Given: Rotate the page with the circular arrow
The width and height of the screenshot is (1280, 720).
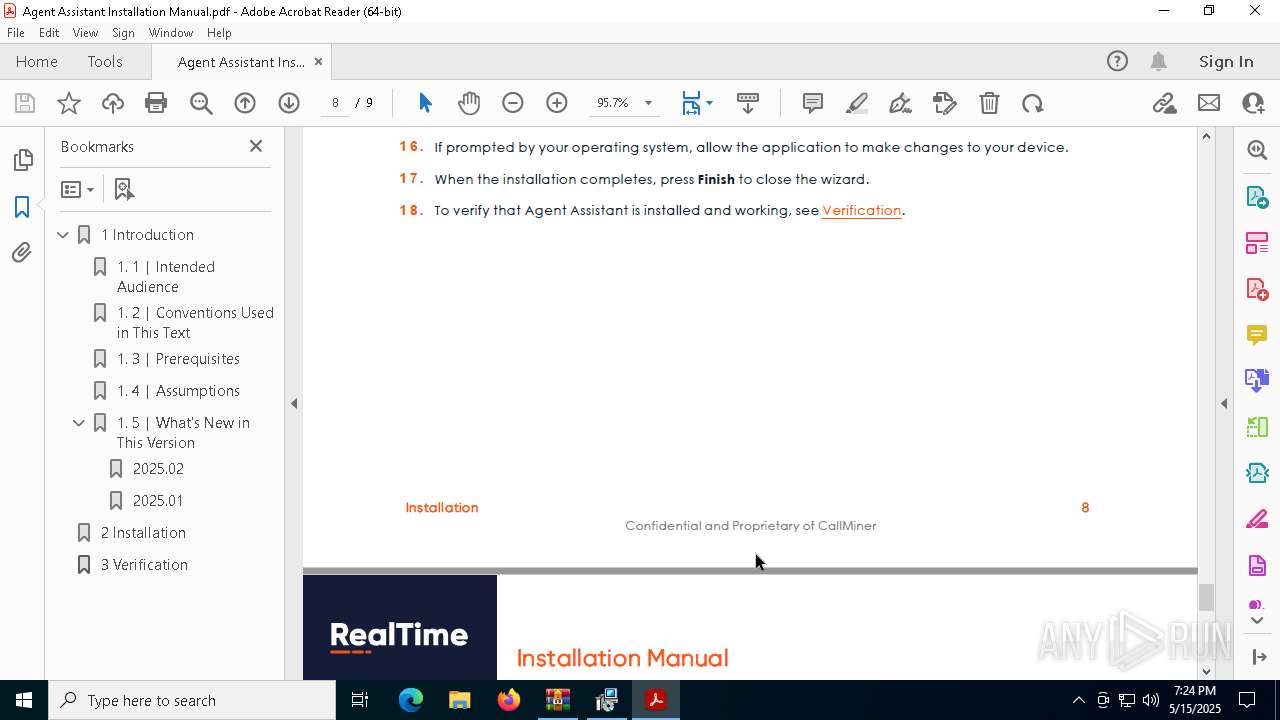Looking at the screenshot, I should pyautogui.click(x=1033, y=103).
